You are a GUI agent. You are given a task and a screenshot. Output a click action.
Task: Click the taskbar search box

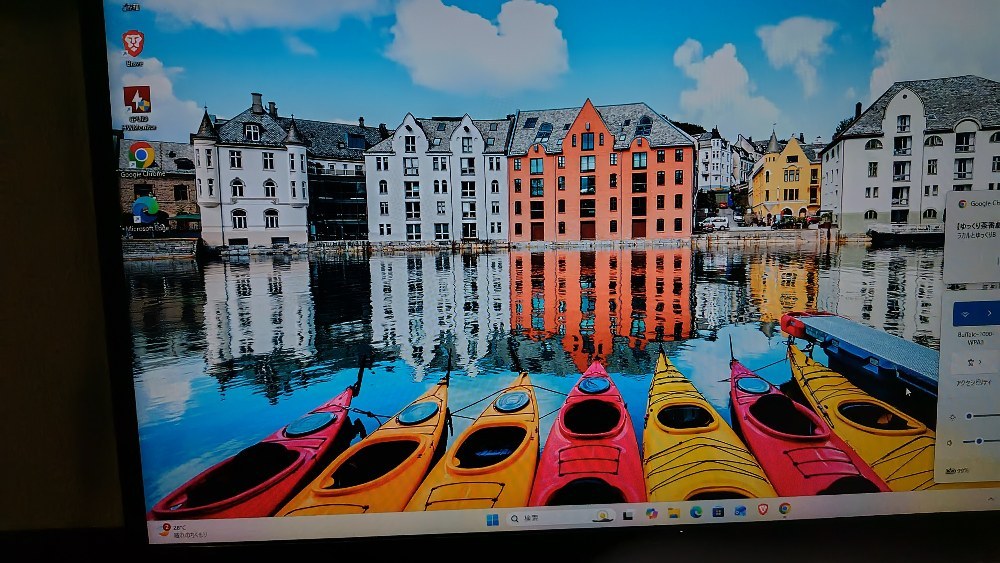tap(561, 517)
